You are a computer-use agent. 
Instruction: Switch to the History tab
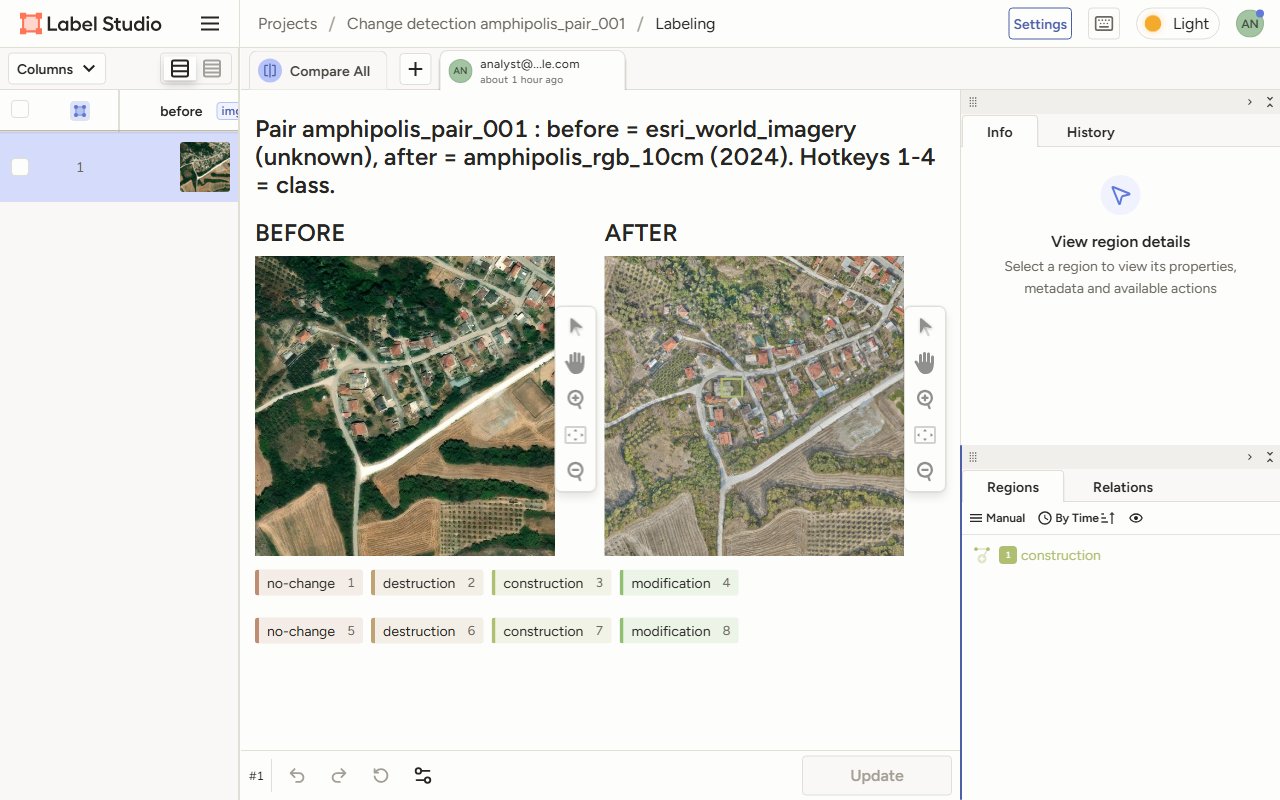click(x=1090, y=132)
